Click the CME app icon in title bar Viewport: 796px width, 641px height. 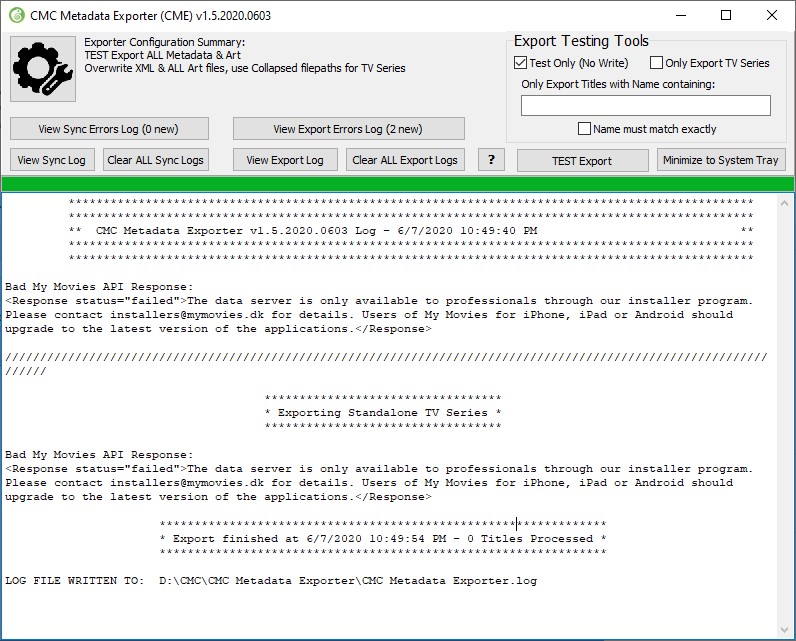click(x=17, y=15)
